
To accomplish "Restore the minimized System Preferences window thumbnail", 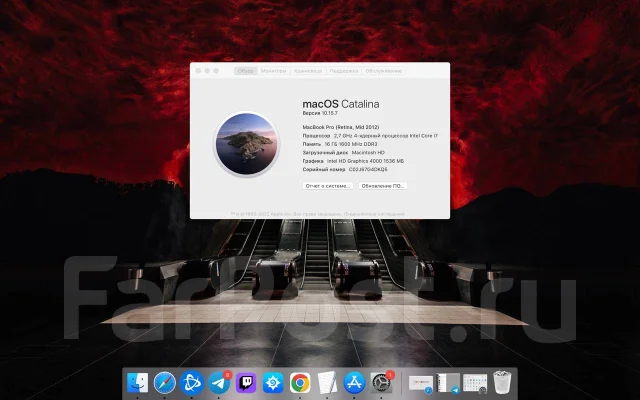I will pos(475,384).
